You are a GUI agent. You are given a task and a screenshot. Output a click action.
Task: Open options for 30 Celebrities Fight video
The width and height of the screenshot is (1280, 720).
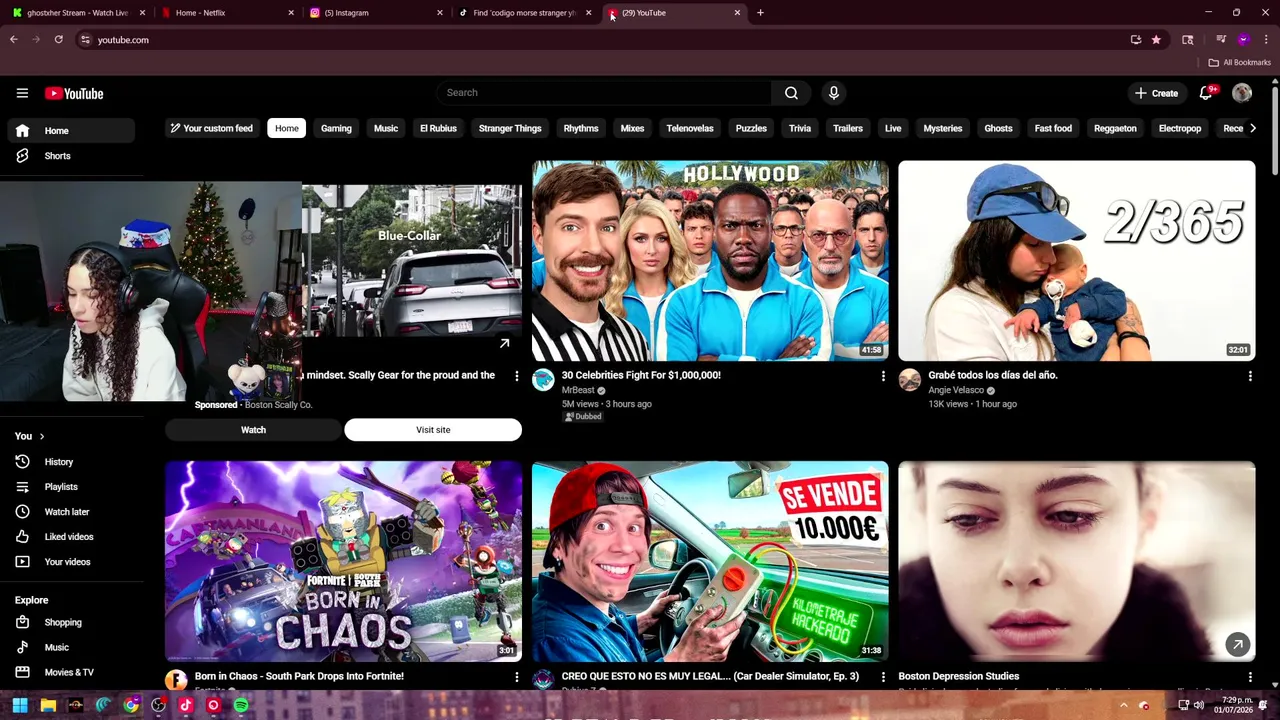[x=883, y=376]
